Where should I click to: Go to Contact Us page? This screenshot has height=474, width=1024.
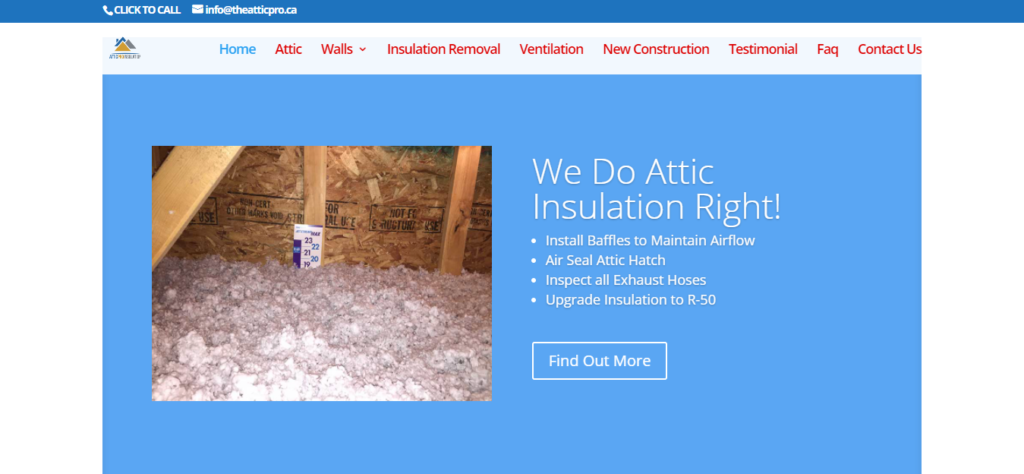[889, 50]
